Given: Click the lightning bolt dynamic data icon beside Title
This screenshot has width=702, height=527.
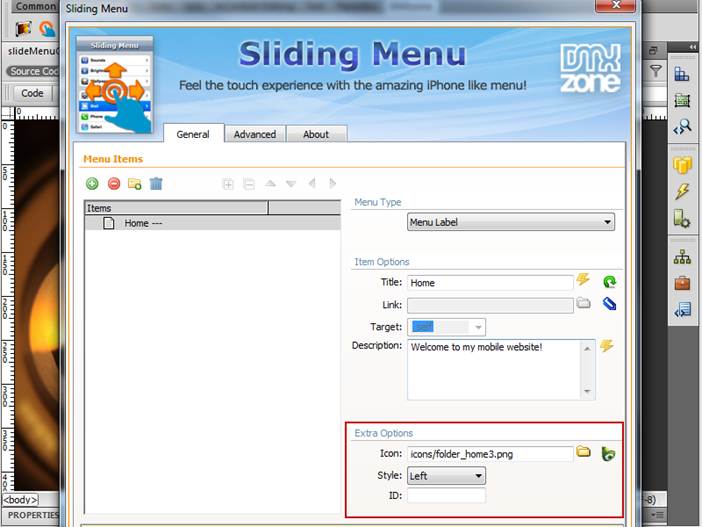Looking at the screenshot, I should [x=582, y=280].
